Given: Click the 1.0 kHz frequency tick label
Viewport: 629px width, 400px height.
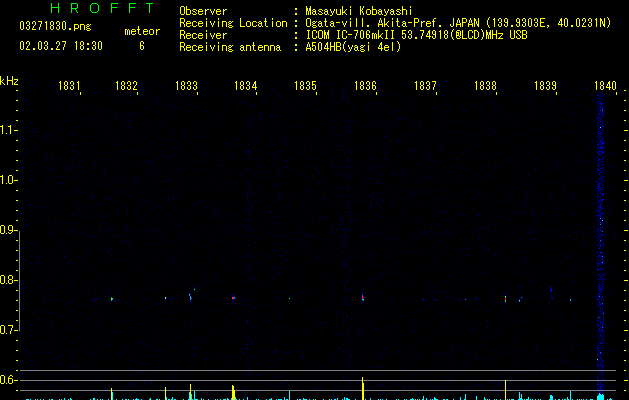Looking at the screenshot, I should click(x=8, y=180).
